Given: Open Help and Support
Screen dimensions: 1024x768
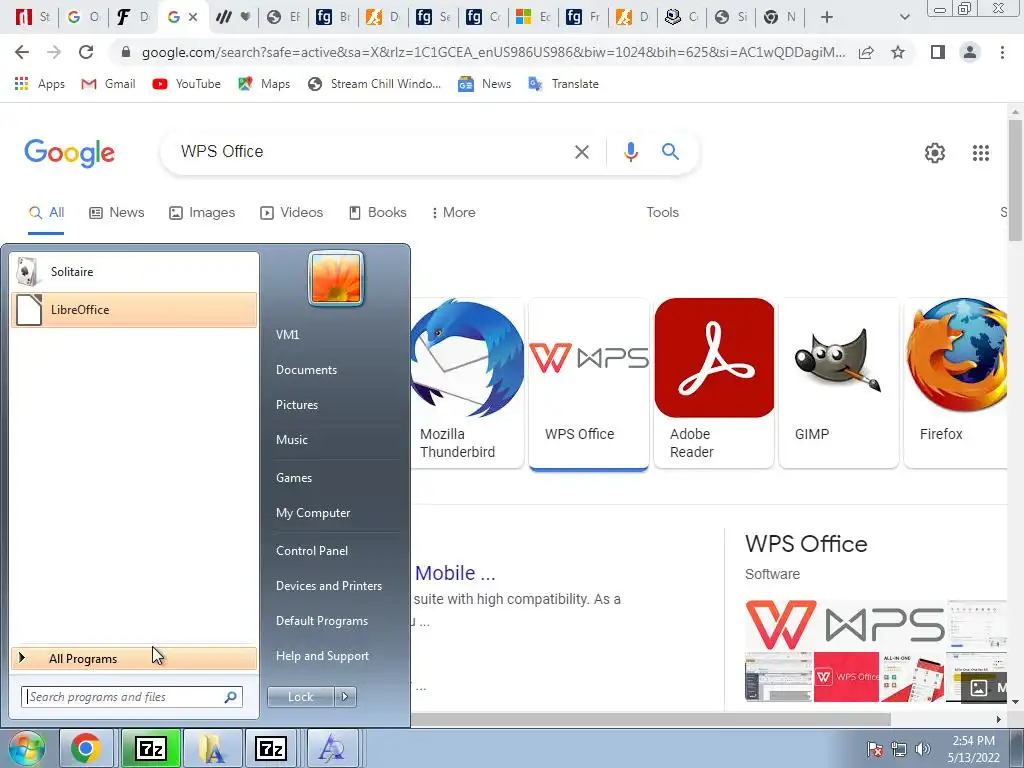Looking at the screenshot, I should (322, 656).
